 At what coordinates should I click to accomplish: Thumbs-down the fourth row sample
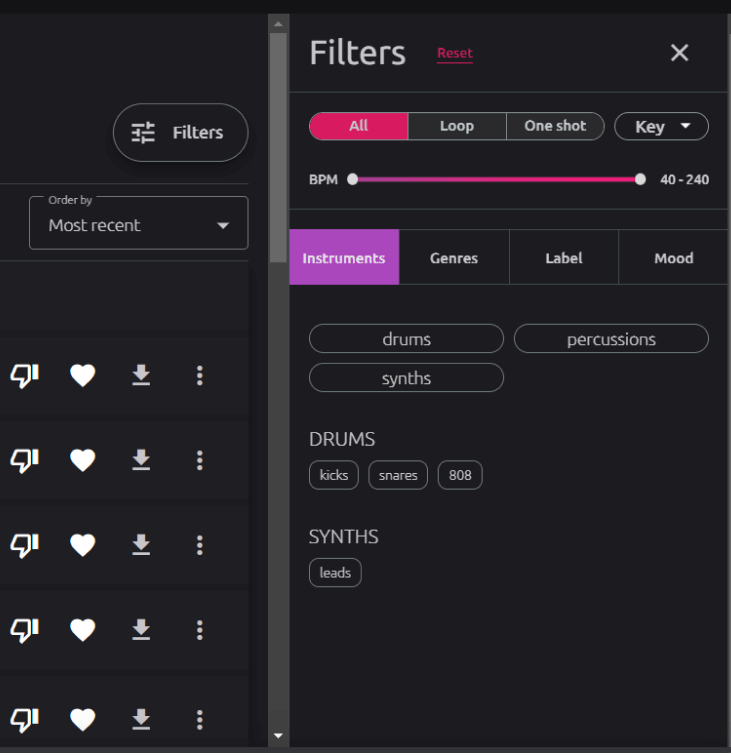(x=25, y=630)
